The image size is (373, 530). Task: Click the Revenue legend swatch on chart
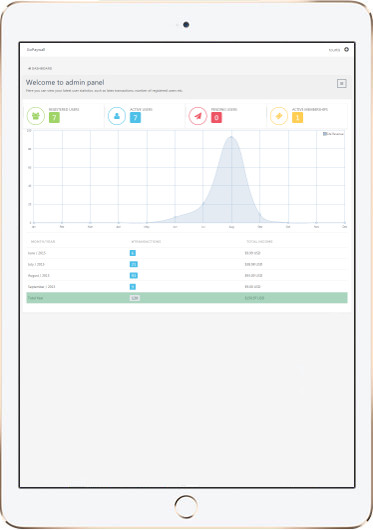coord(325,134)
